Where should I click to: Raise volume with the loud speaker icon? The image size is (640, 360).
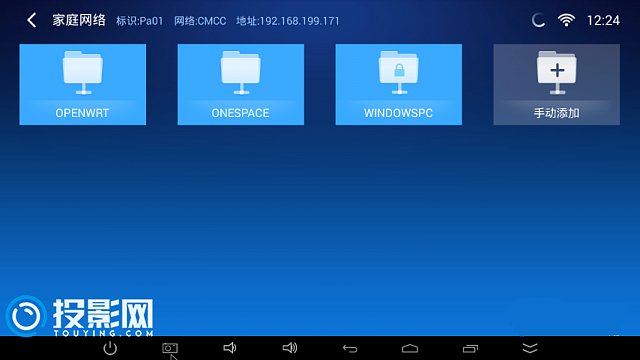point(290,348)
